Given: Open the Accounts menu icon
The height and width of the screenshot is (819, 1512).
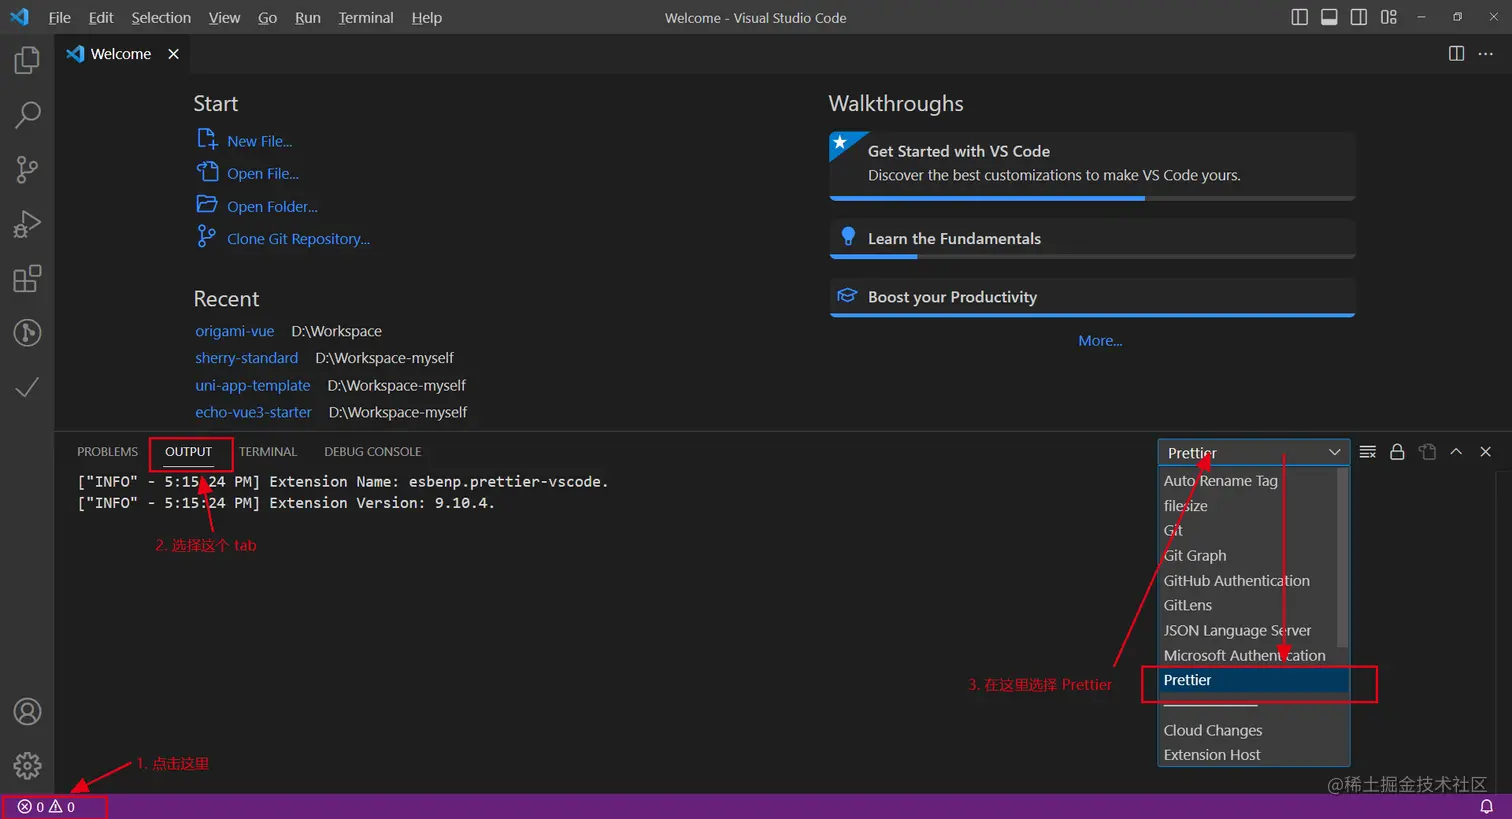Looking at the screenshot, I should pyautogui.click(x=27, y=712).
